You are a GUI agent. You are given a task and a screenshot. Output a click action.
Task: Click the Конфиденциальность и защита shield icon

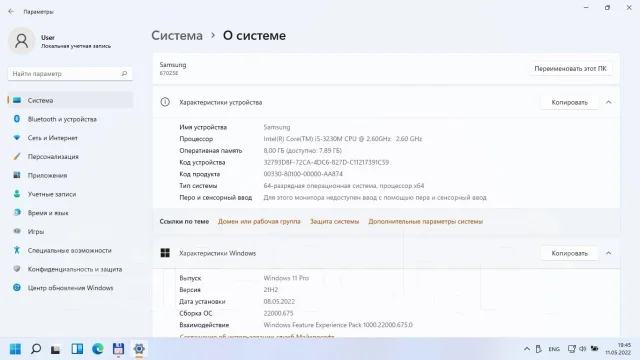pos(17,269)
